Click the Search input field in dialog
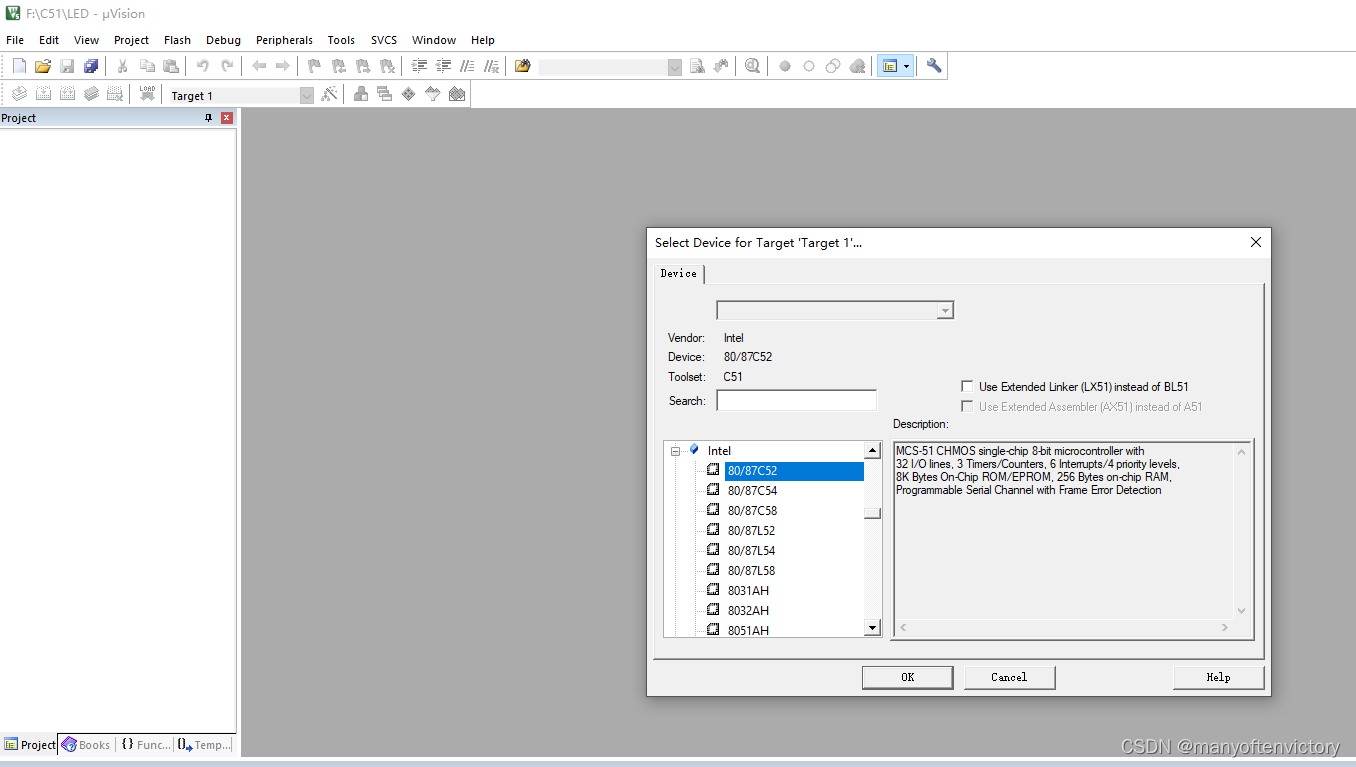Image resolution: width=1356 pixels, height=767 pixels. [x=796, y=401]
